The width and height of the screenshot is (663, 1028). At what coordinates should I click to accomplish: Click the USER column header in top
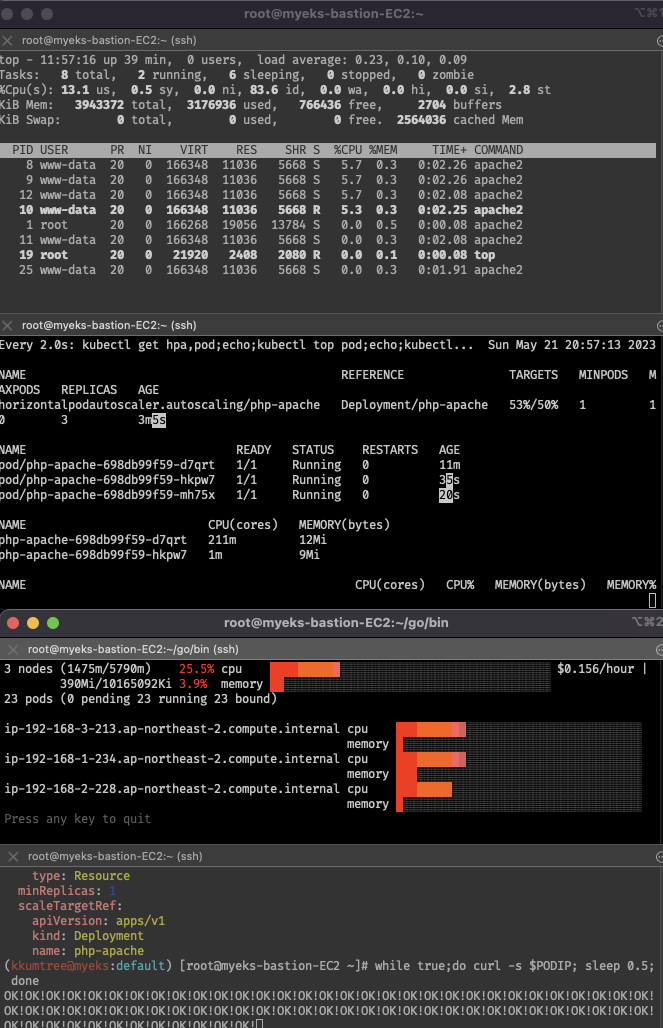(x=54, y=150)
